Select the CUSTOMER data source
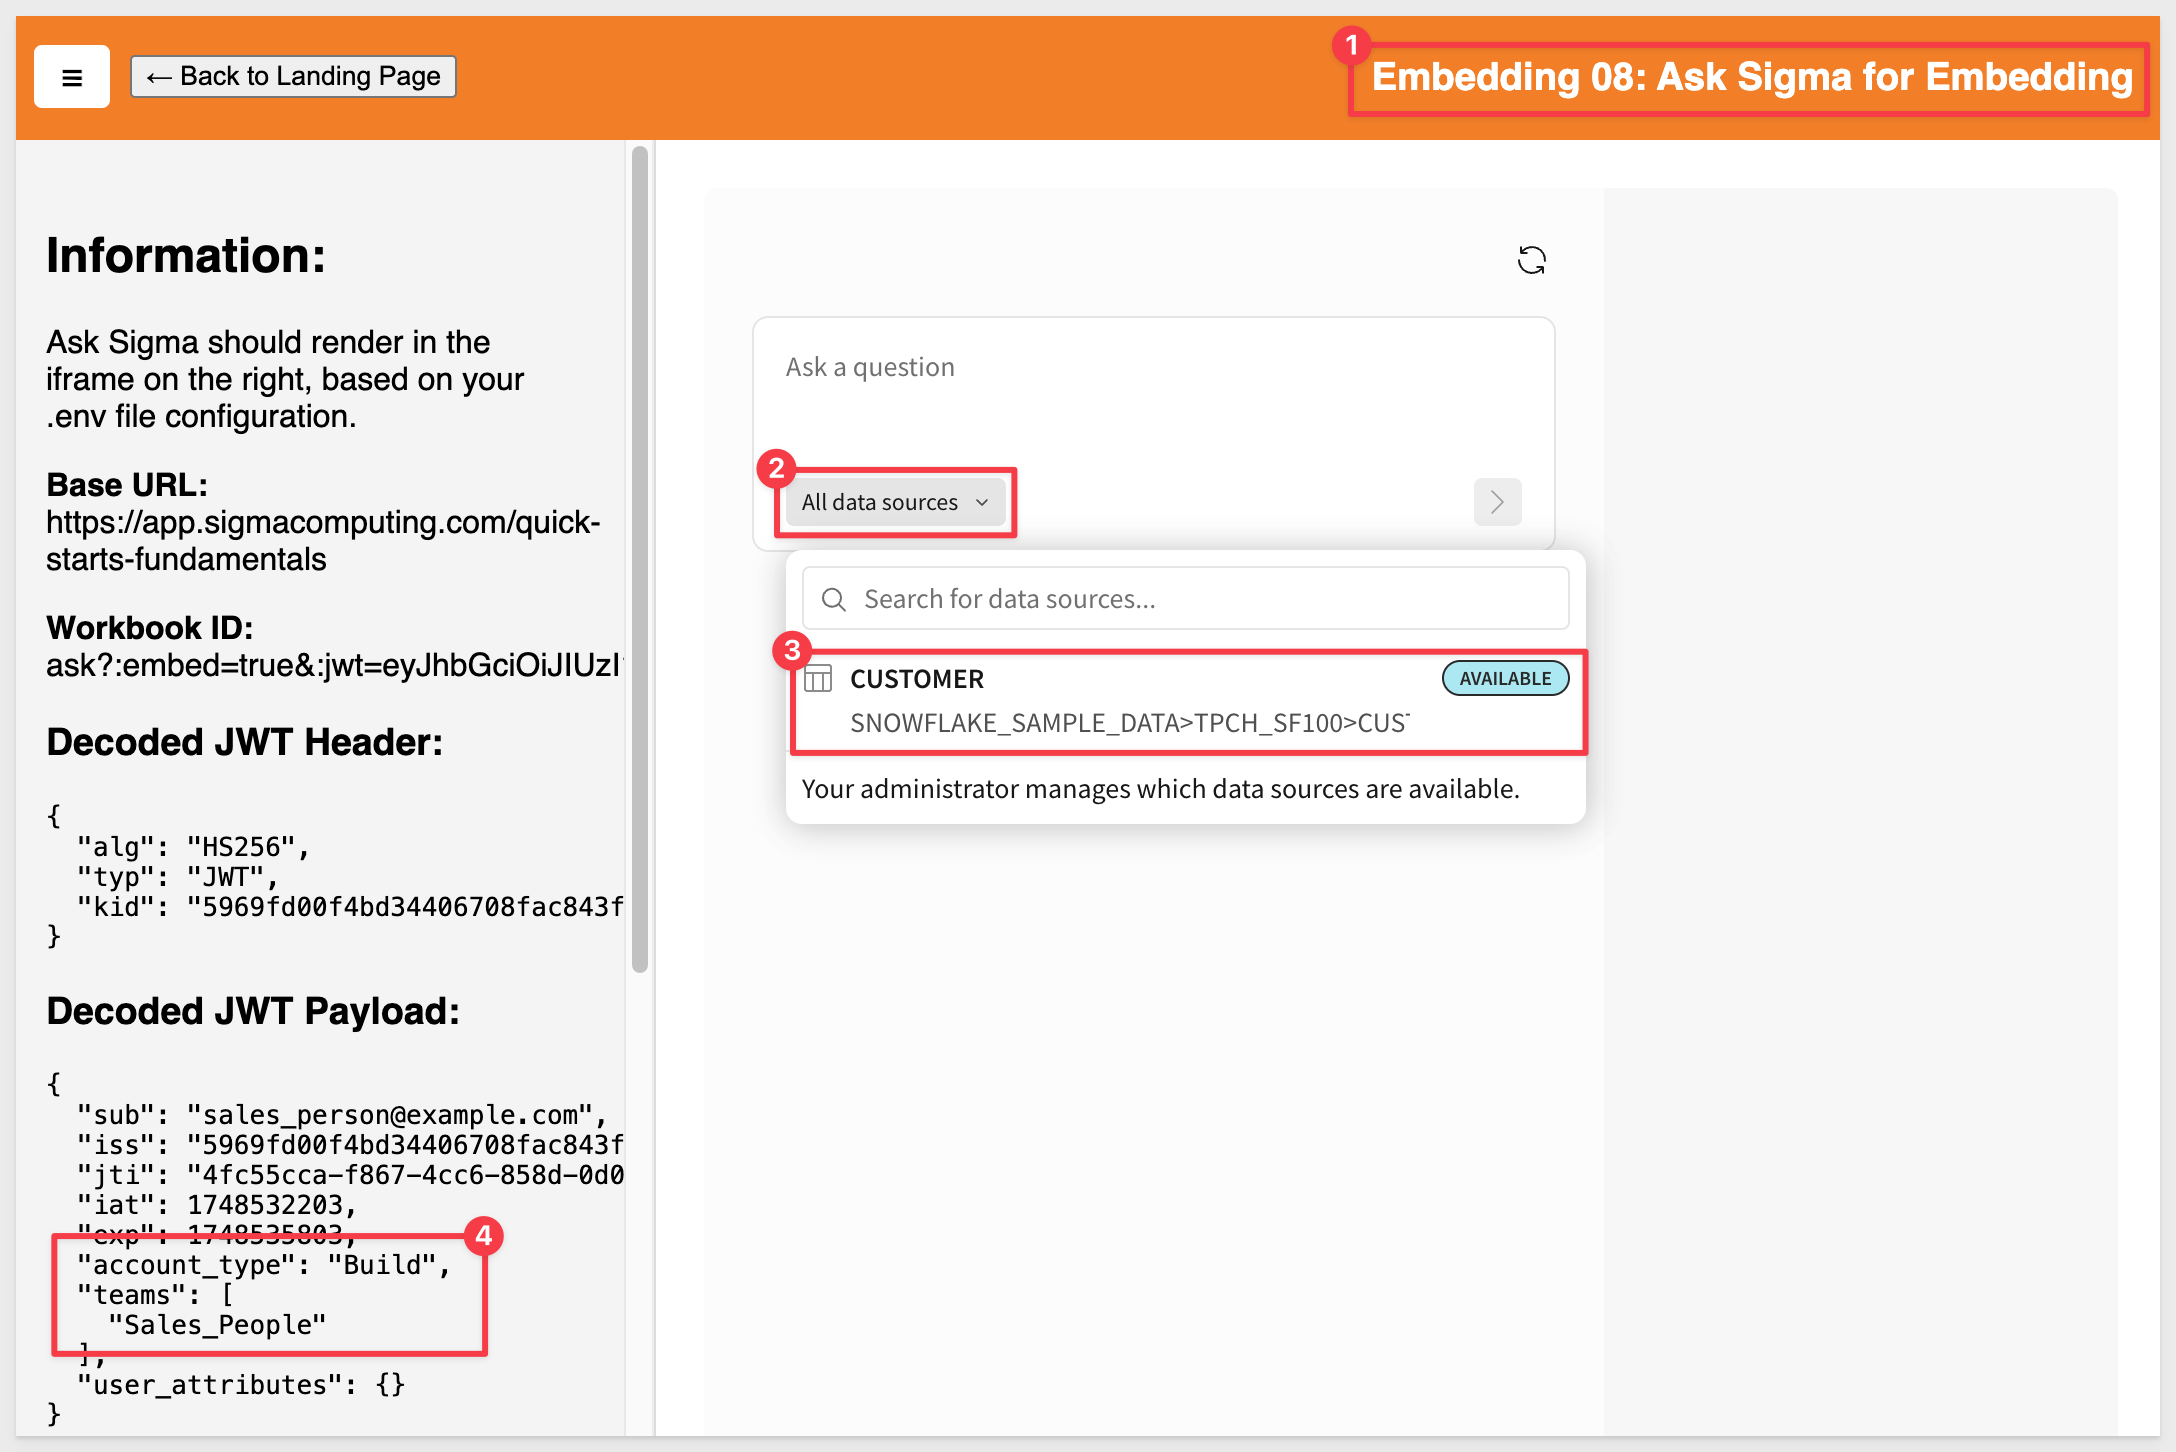The width and height of the screenshot is (2176, 1452). pyautogui.click(x=1187, y=701)
